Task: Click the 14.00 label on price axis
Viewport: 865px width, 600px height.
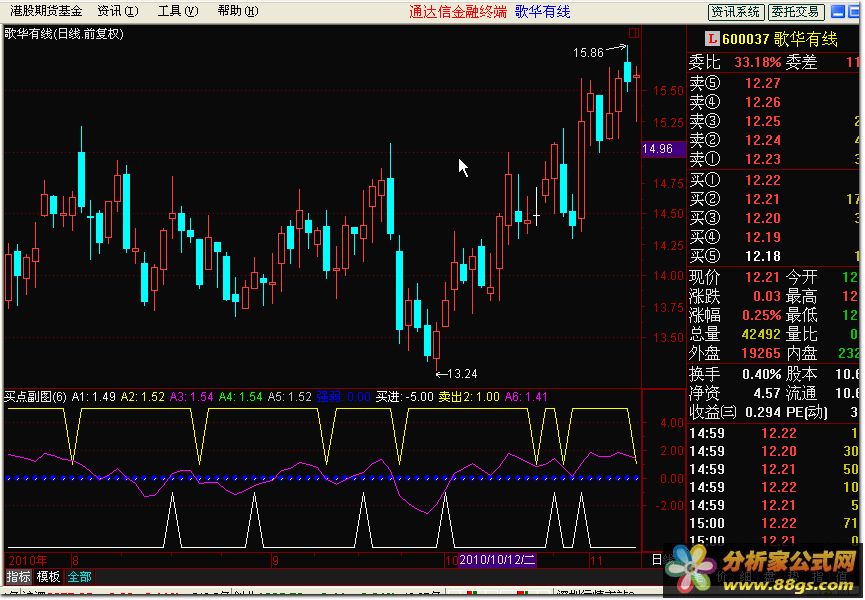Action: 669,276
